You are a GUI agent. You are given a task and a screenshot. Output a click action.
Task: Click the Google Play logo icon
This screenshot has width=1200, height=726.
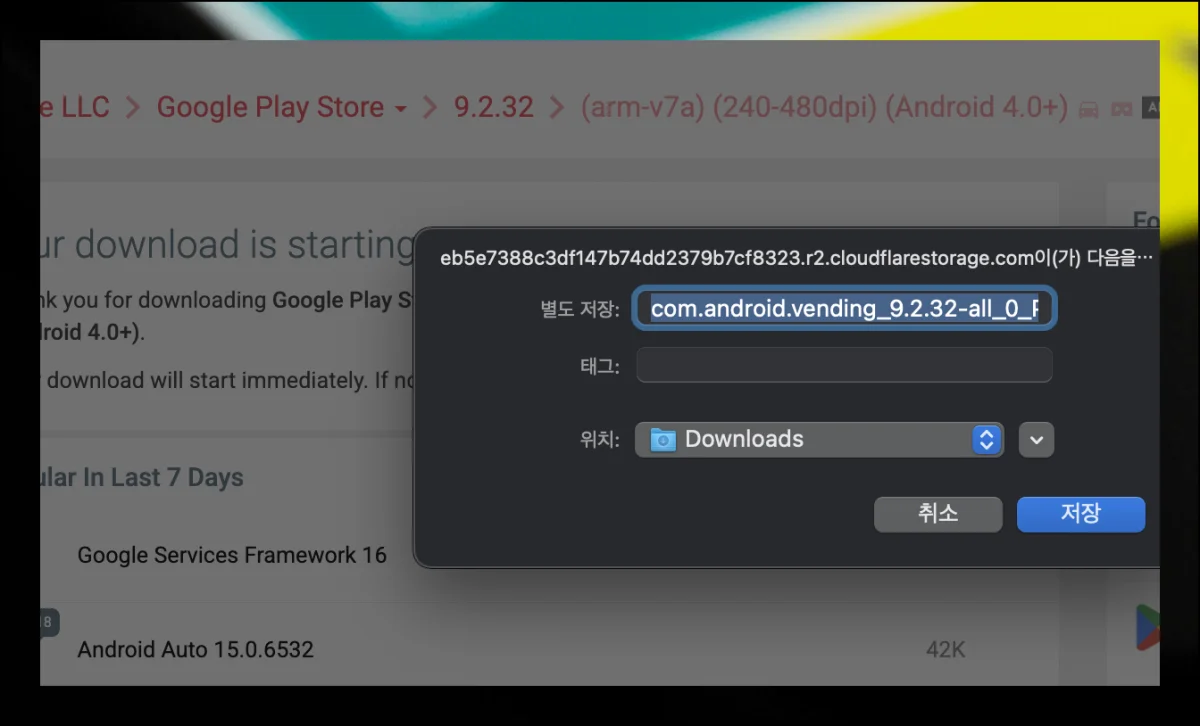coord(1148,628)
